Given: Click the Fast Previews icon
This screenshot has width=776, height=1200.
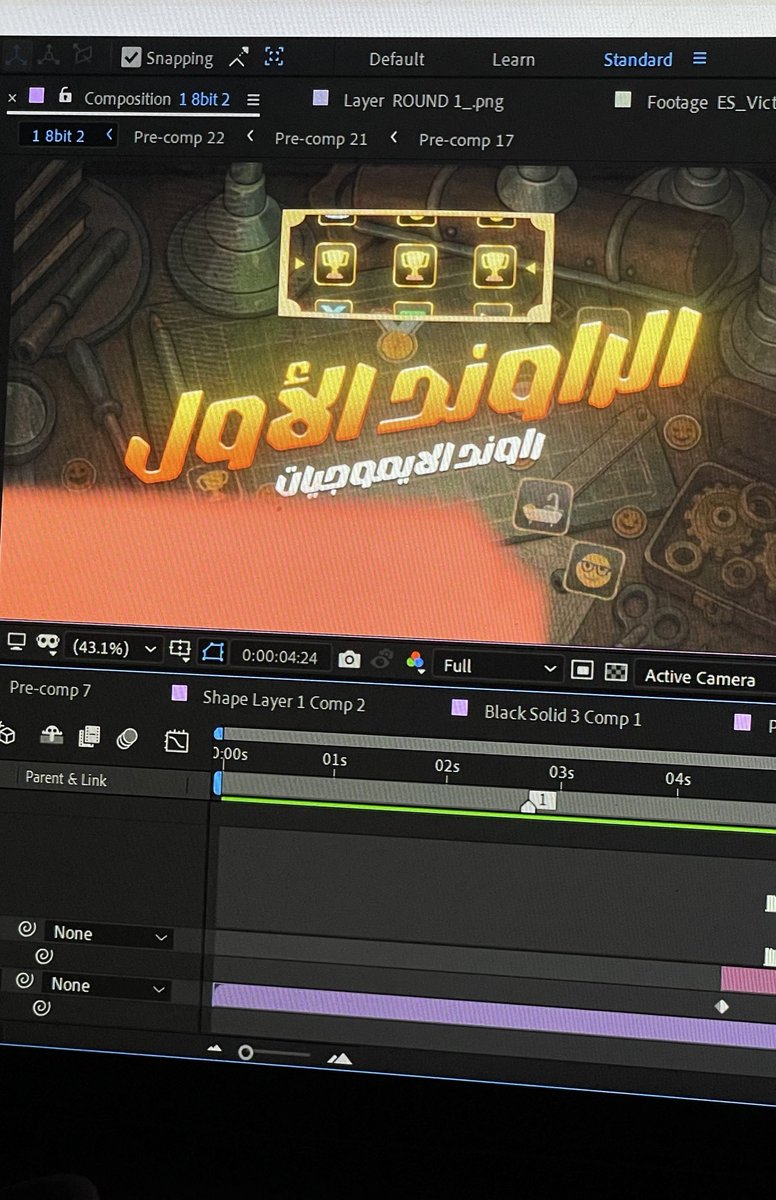Looking at the screenshot, I should point(584,670).
